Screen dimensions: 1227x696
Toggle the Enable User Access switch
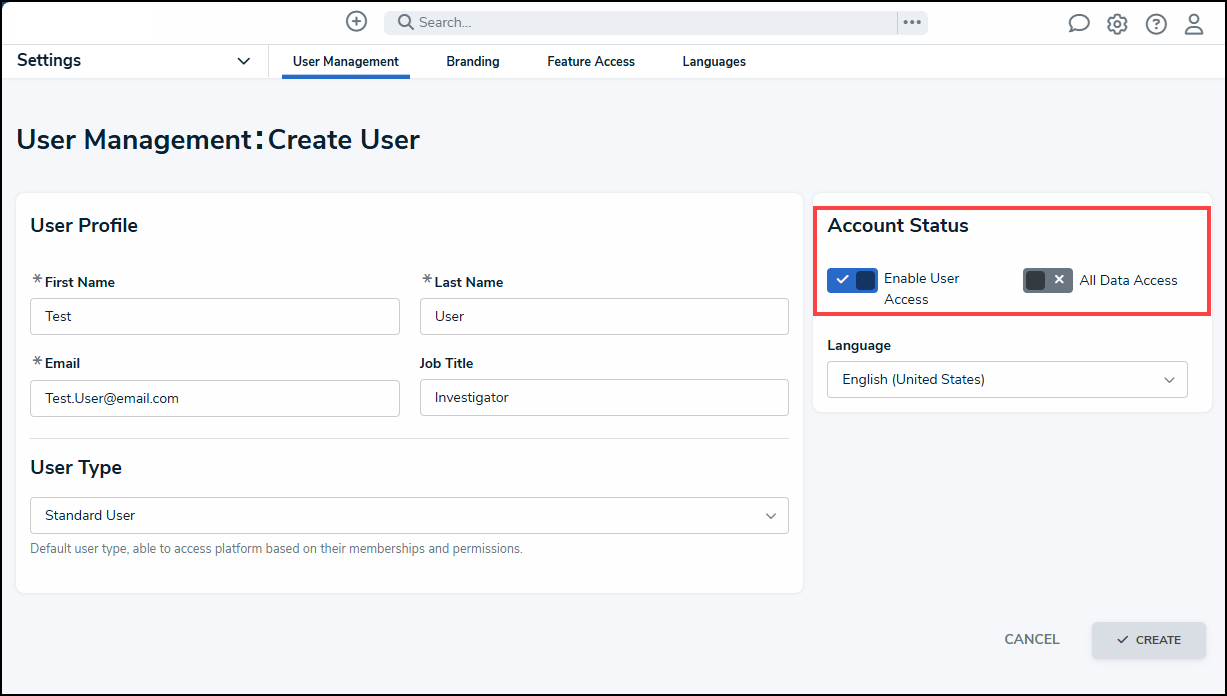852,280
